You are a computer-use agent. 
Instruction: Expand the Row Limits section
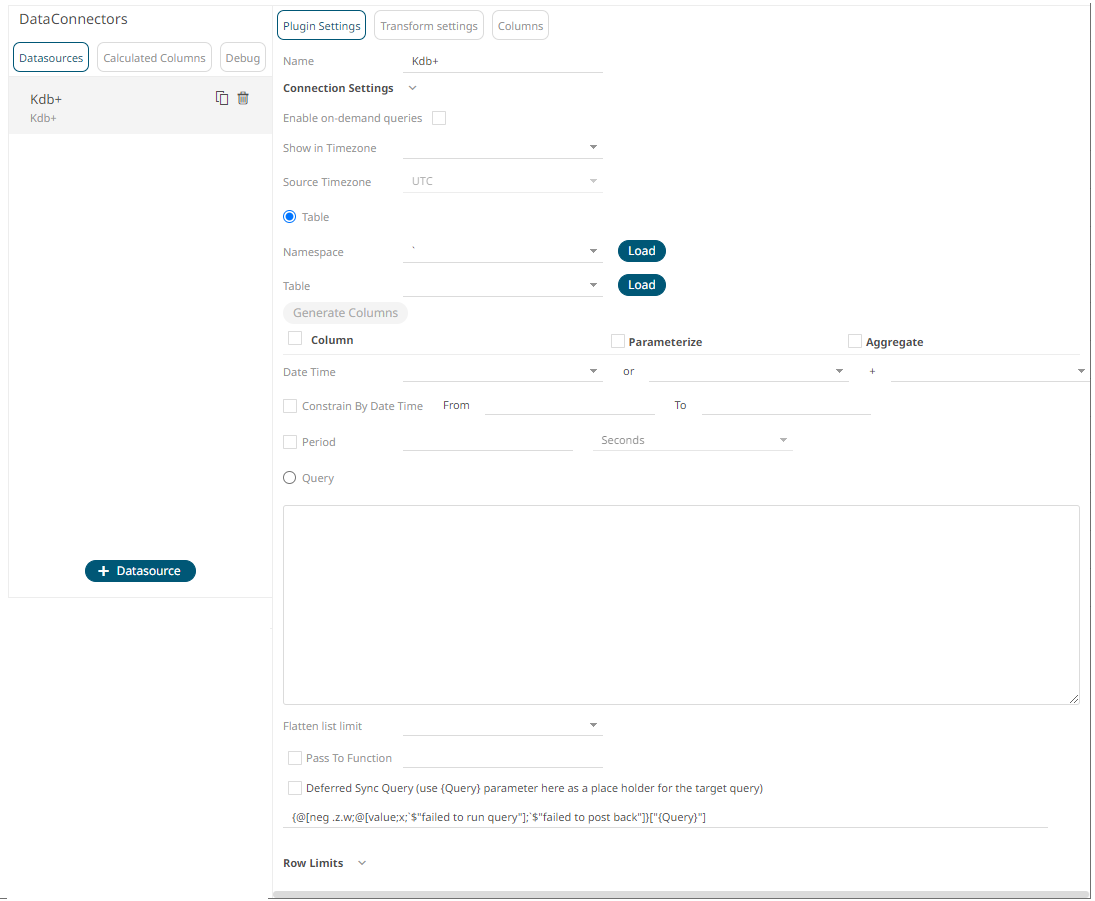[x=362, y=863]
